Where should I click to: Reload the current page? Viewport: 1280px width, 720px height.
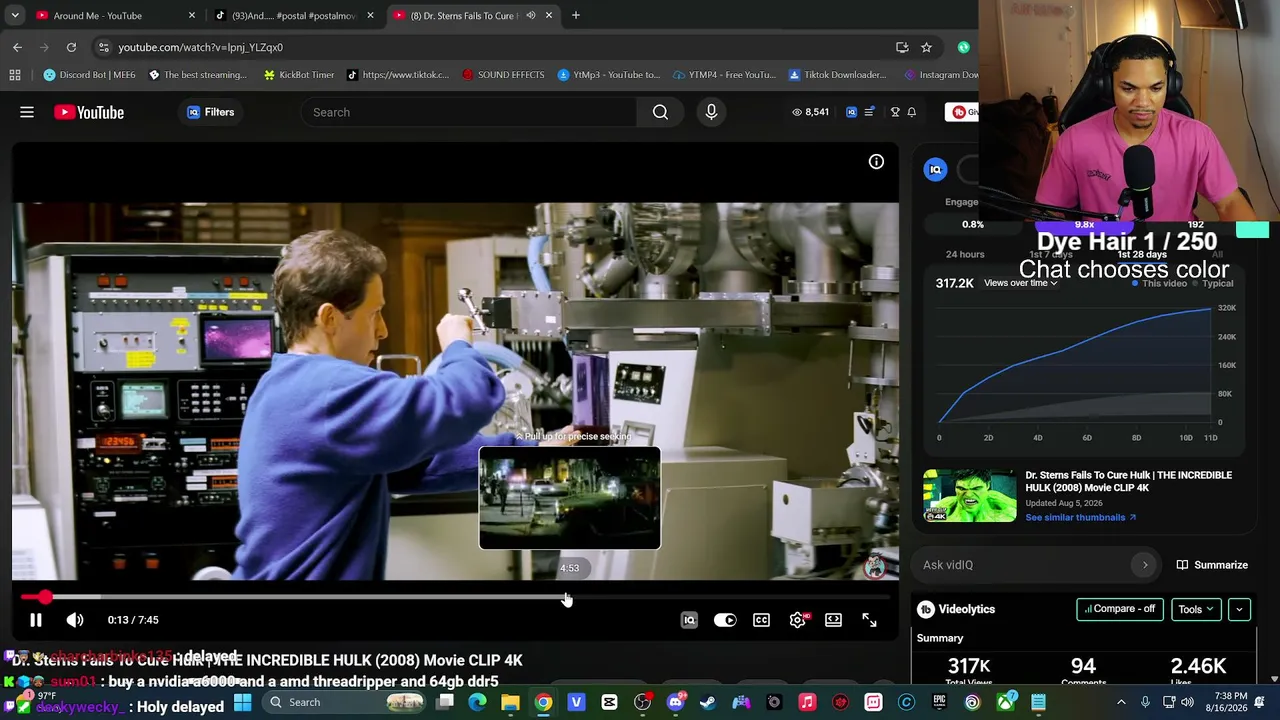tap(71, 47)
